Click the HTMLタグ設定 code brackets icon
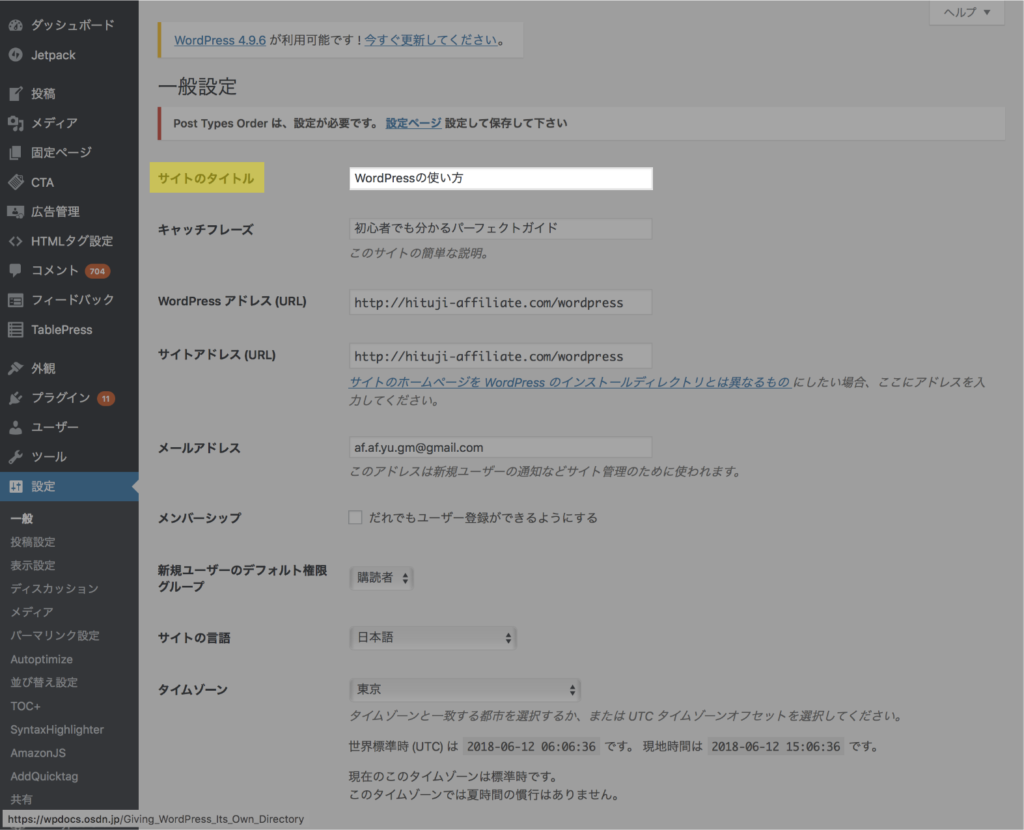This screenshot has width=1024, height=830. point(16,241)
